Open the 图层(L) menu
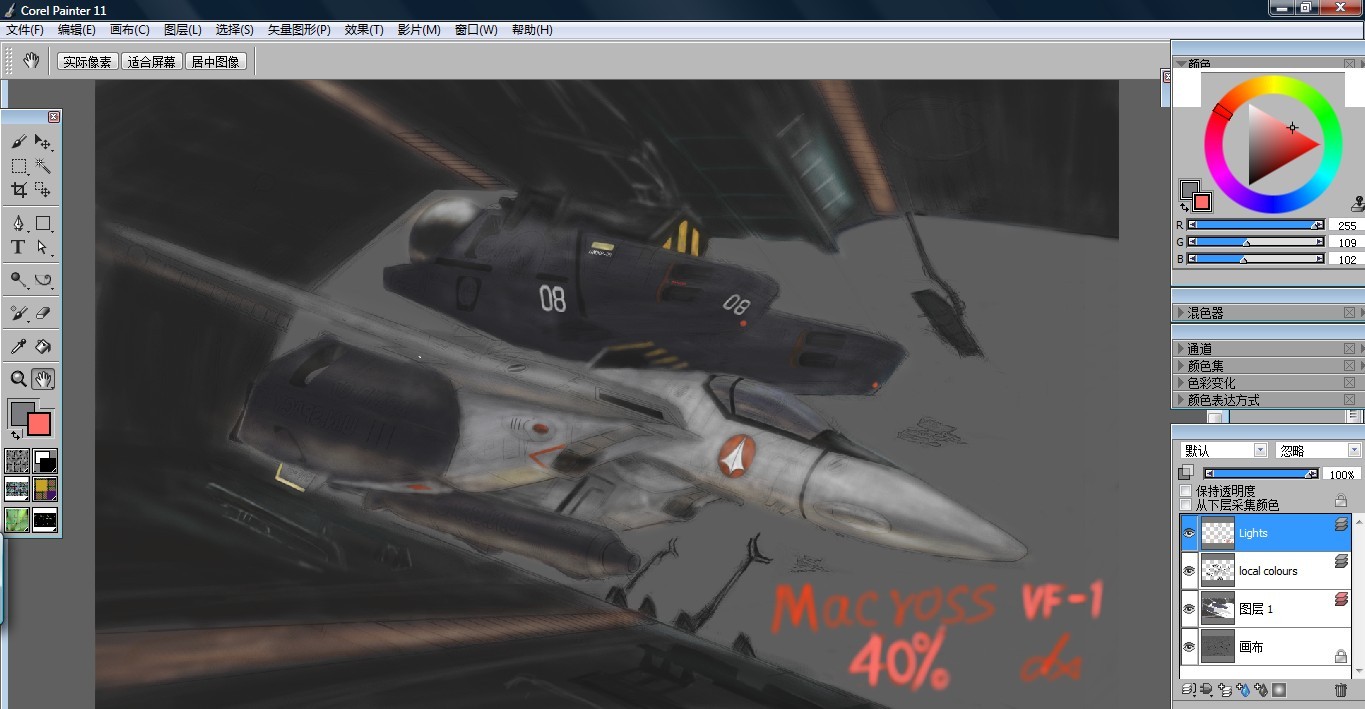1365x709 pixels. tap(183, 30)
